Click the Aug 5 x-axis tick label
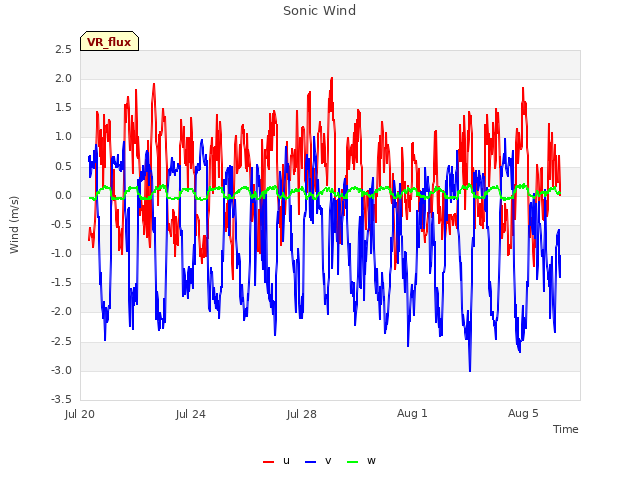Screen dimensions: 640x480 [x=523, y=413]
